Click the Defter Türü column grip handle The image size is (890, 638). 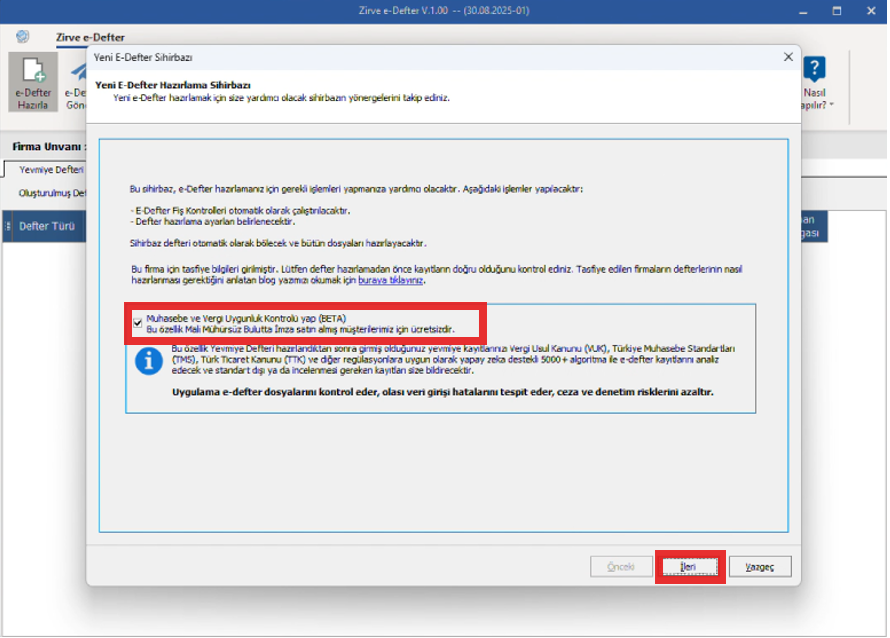(x=8, y=226)
